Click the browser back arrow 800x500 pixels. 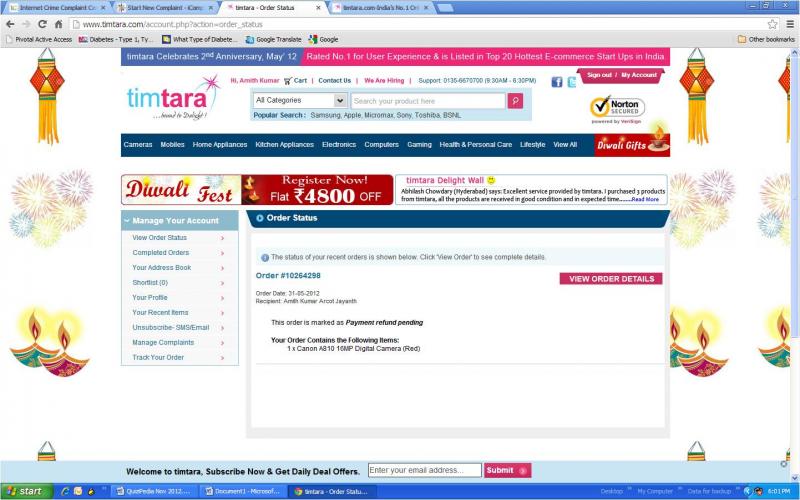[10, 24]
